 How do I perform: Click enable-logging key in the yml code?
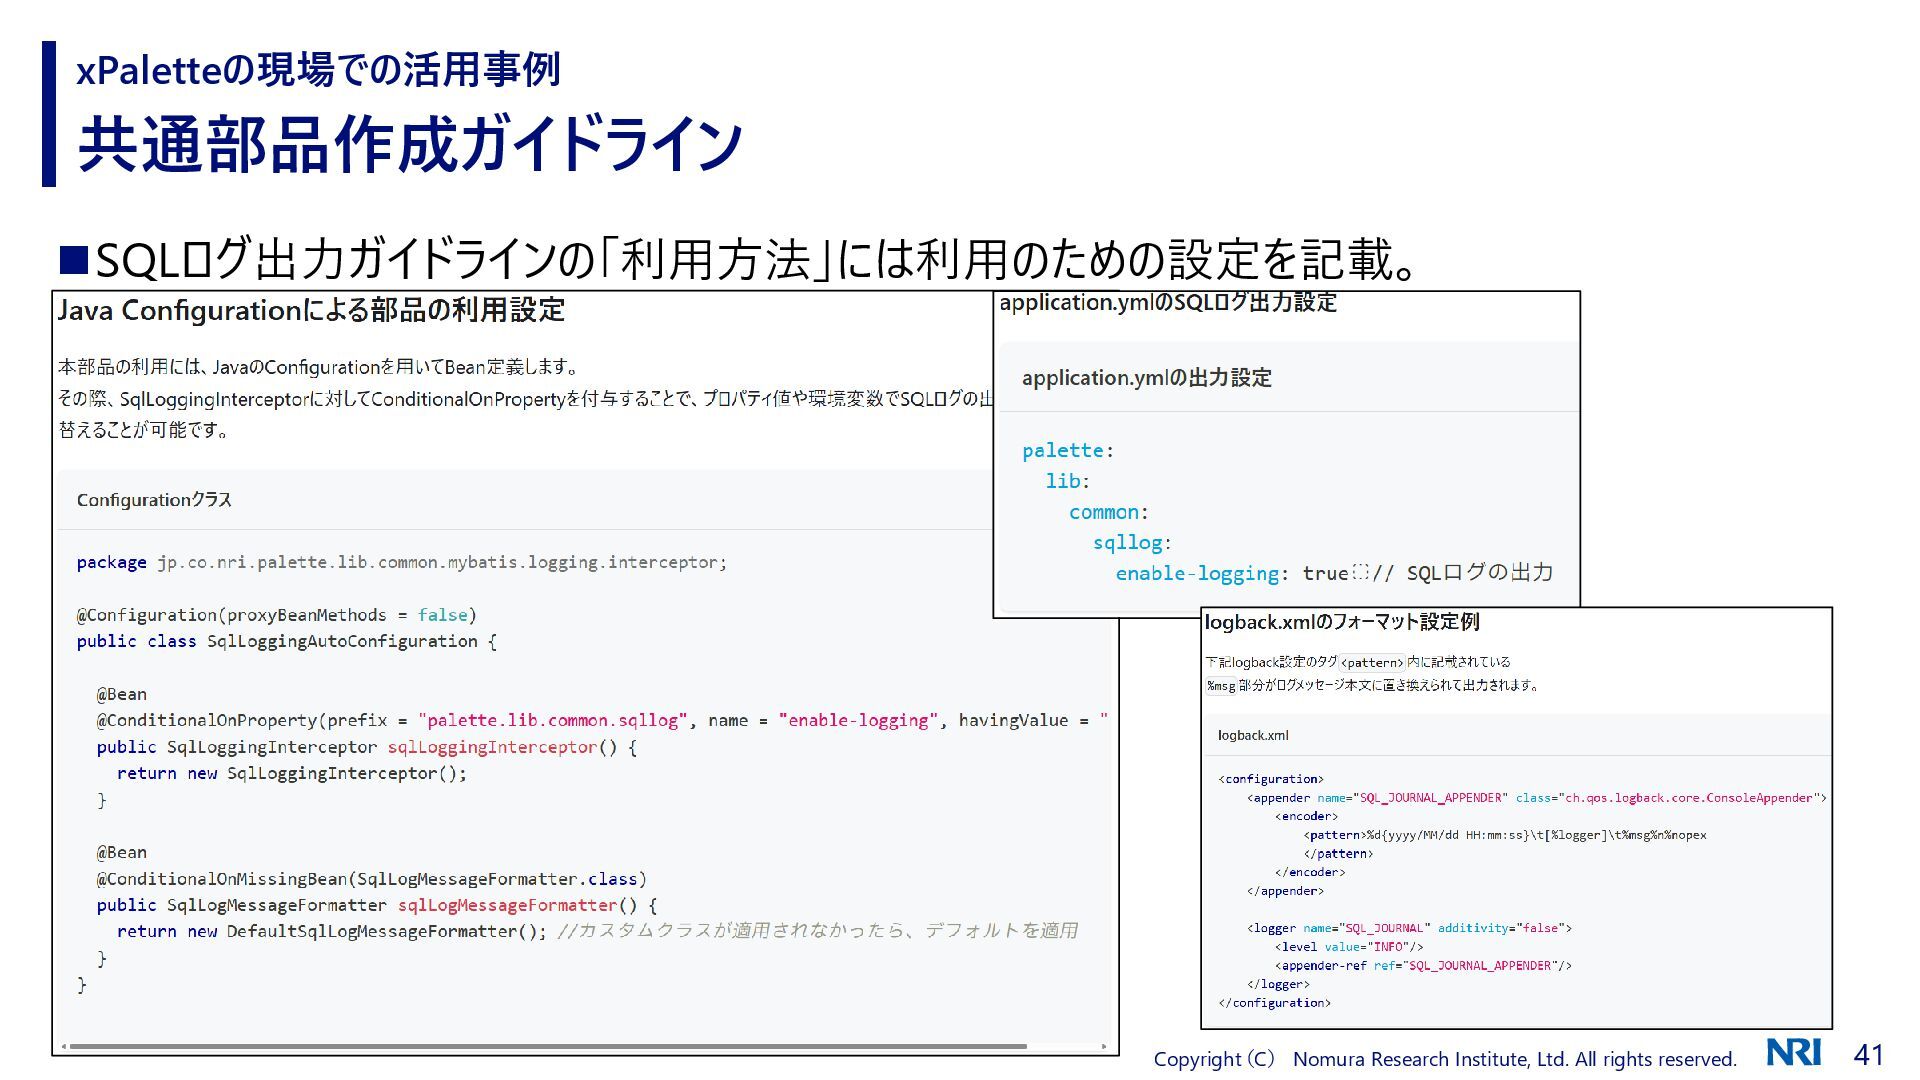(1196, 574)
